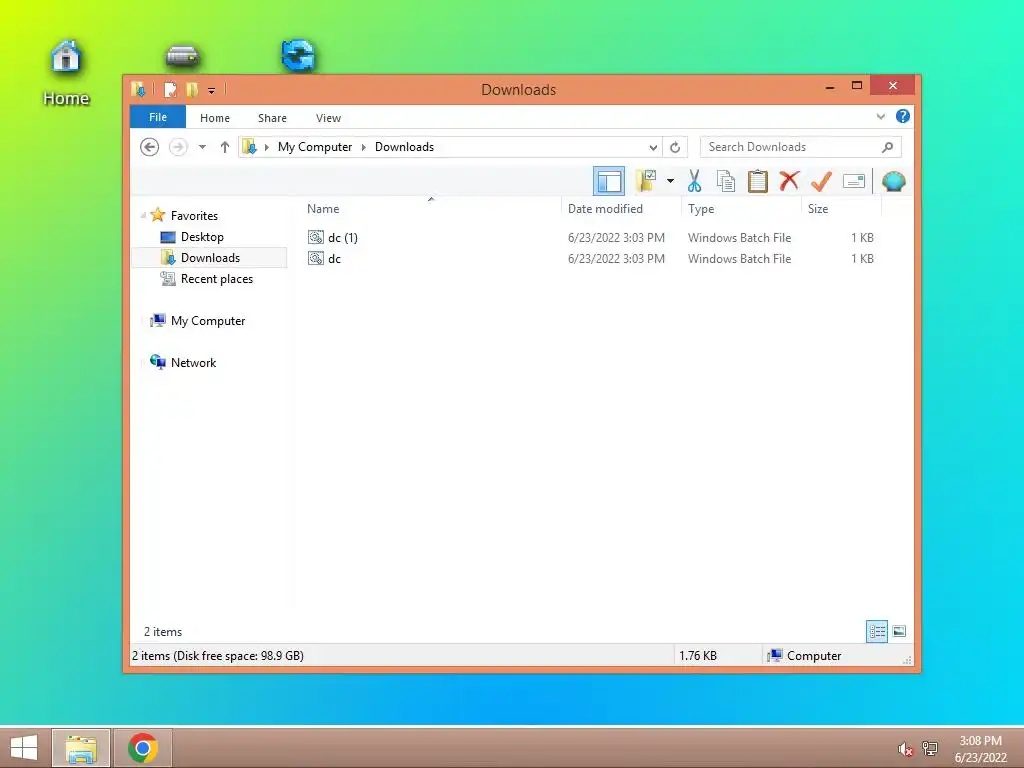Screen dimensions: 1024x768
Task: Click the muted speaker tray icon
Action: point(905,749)
